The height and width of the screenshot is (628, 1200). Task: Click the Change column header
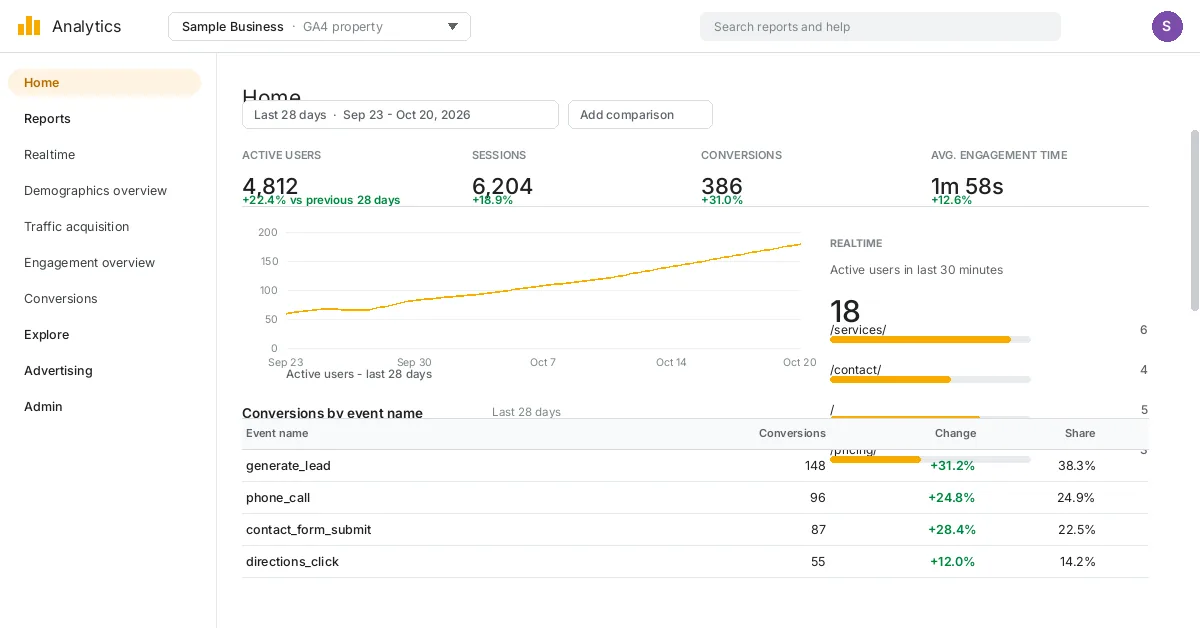tap(955, 434)
